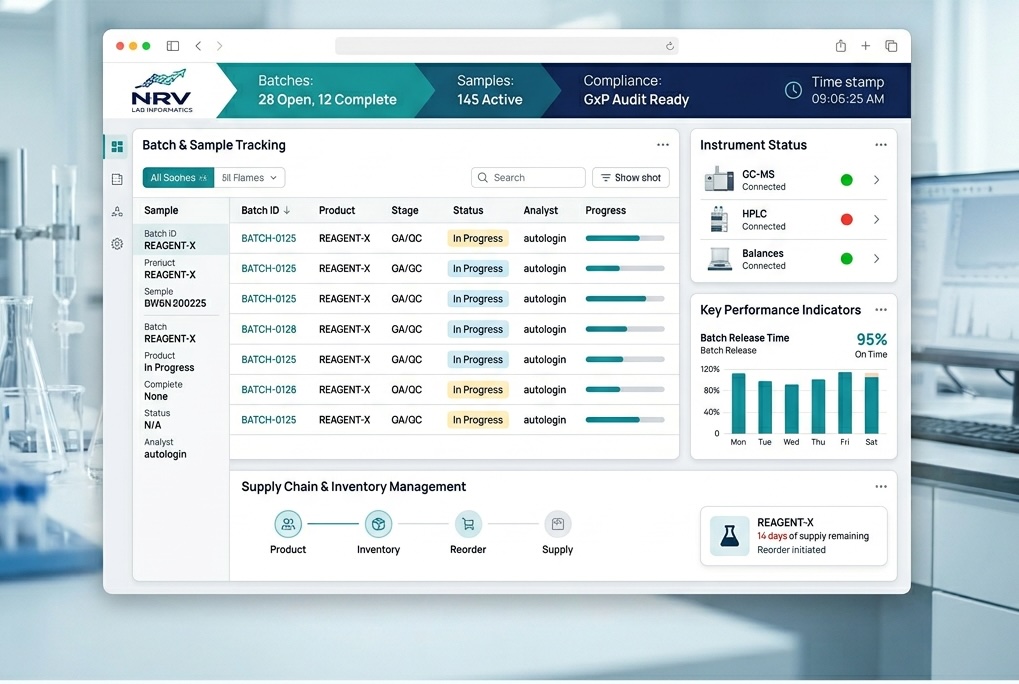Click into the Search input field

(528, 177)
